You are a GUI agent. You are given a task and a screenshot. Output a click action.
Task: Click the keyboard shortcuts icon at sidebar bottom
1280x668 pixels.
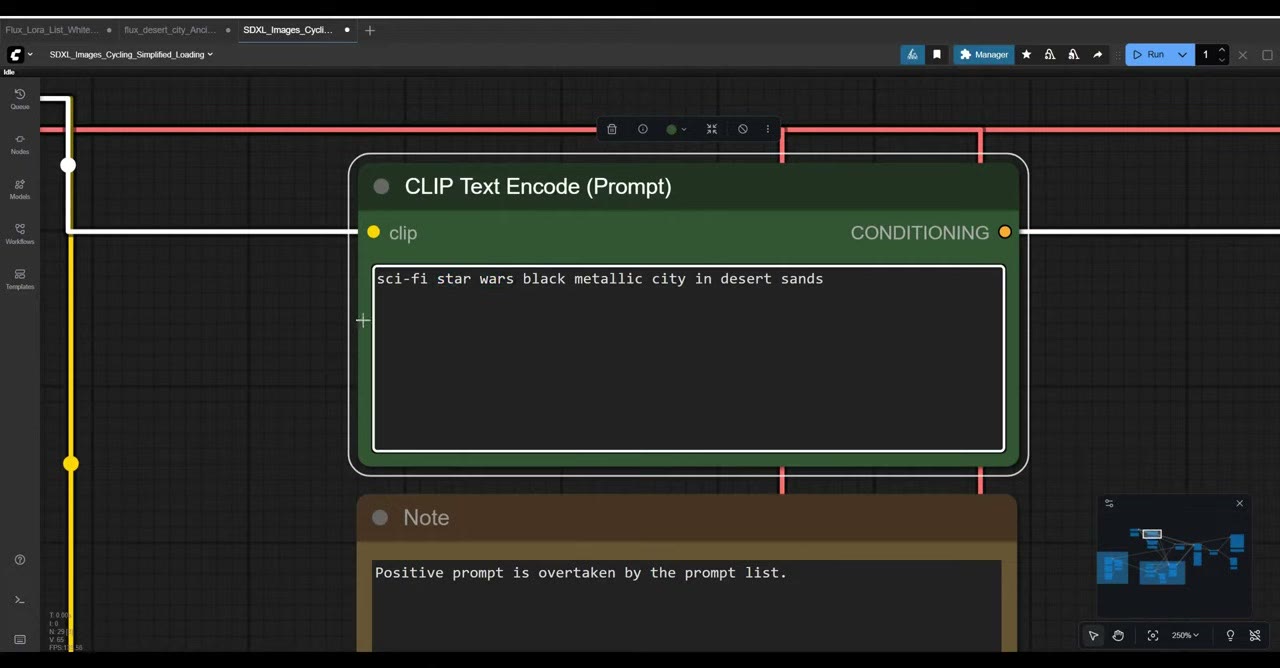coord(20,640)
